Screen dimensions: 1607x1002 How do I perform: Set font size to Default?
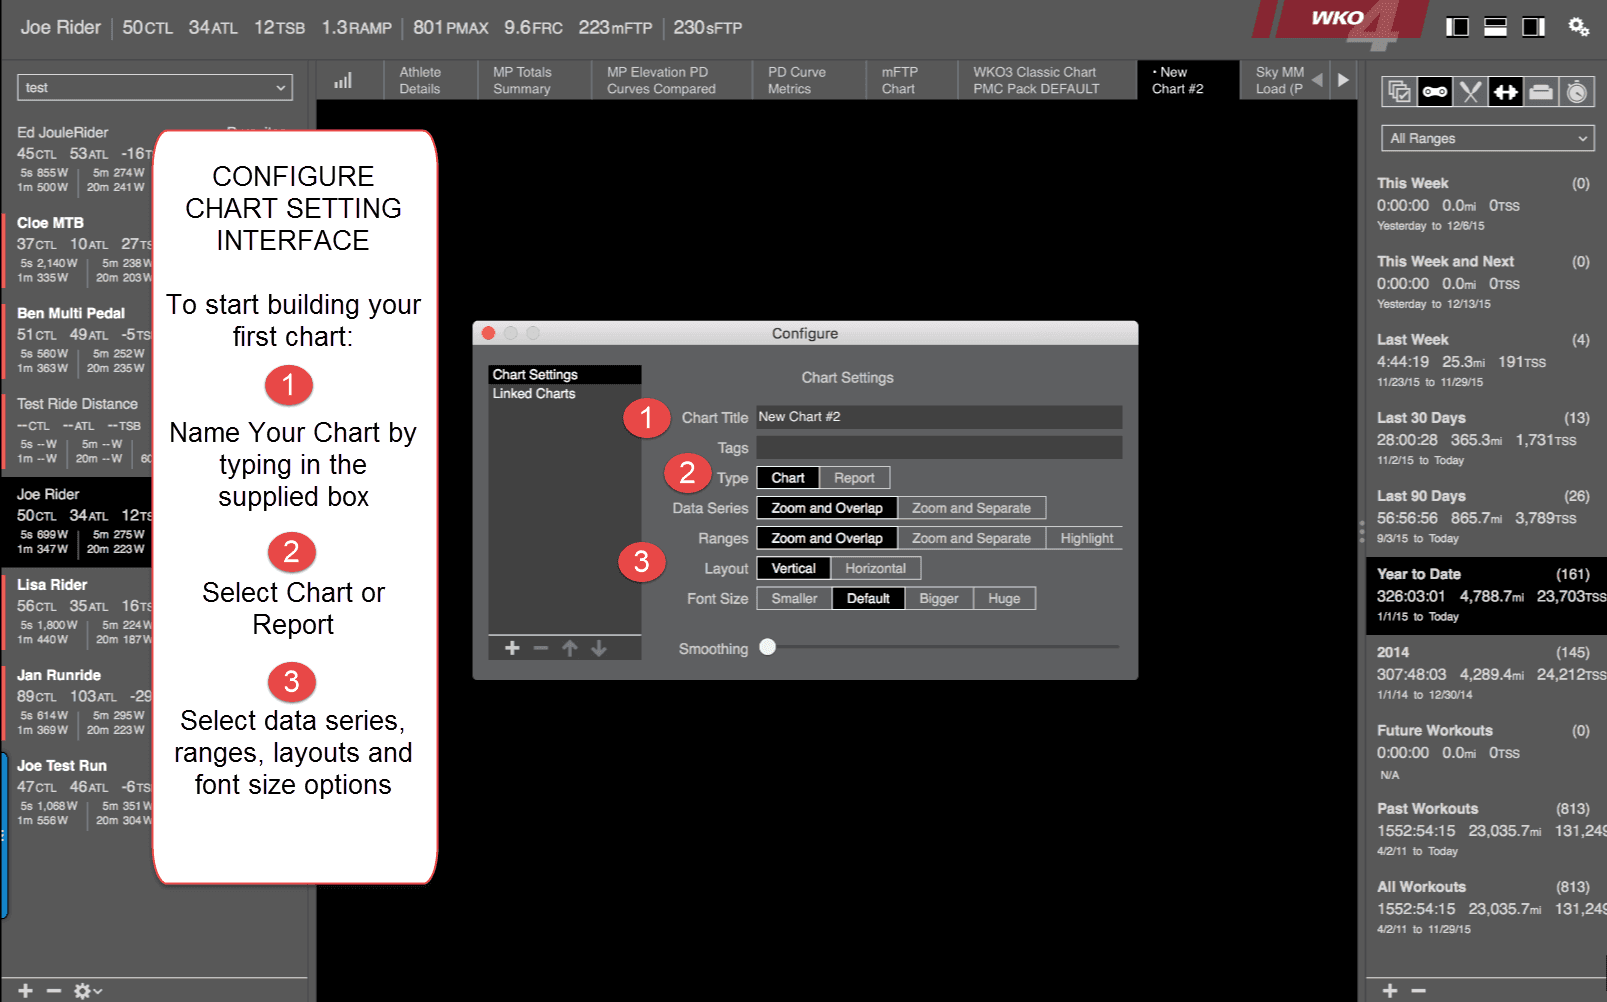click(x=868, y=598)
